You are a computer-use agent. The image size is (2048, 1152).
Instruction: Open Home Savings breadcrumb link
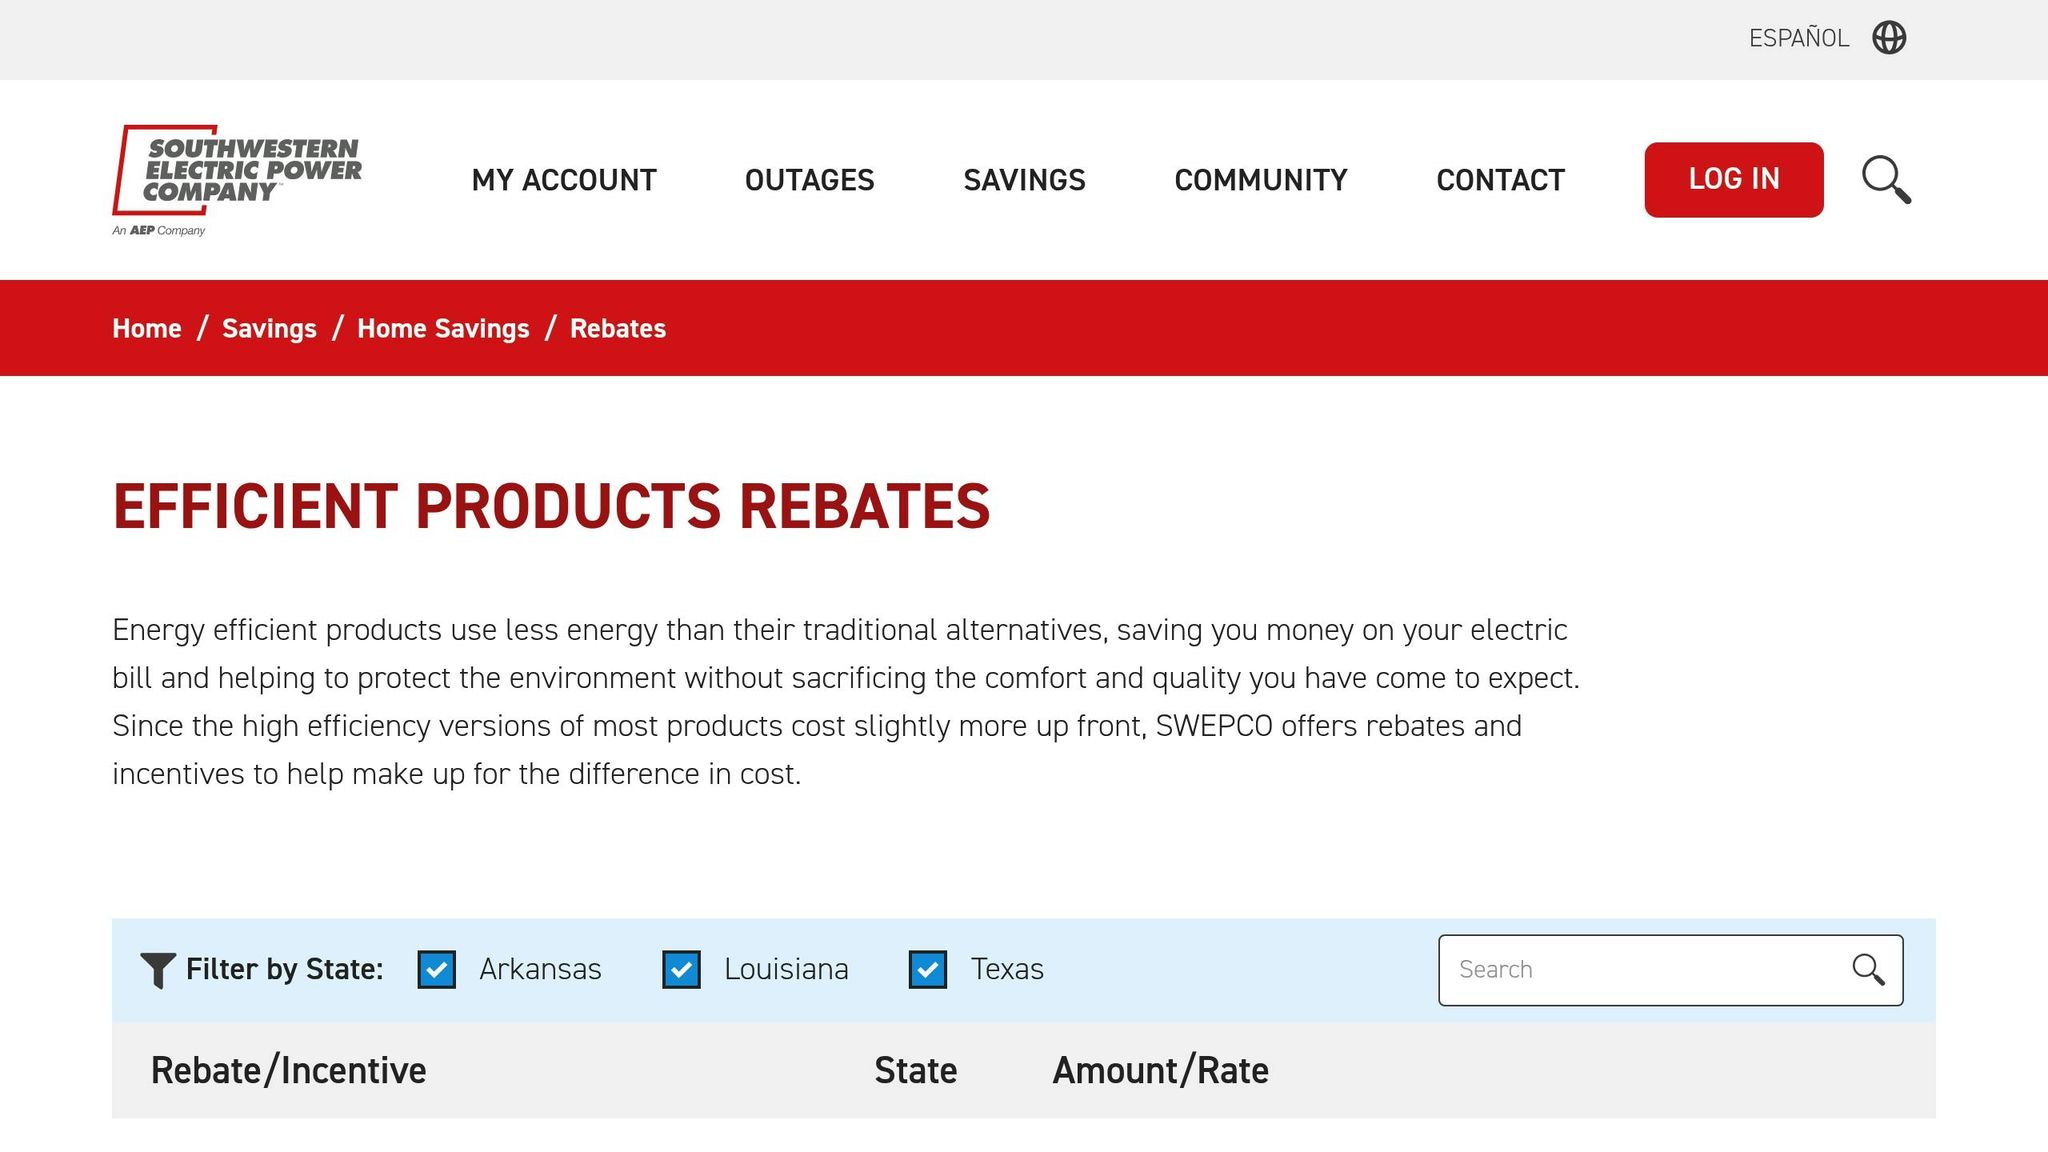[x=443, y=328]
